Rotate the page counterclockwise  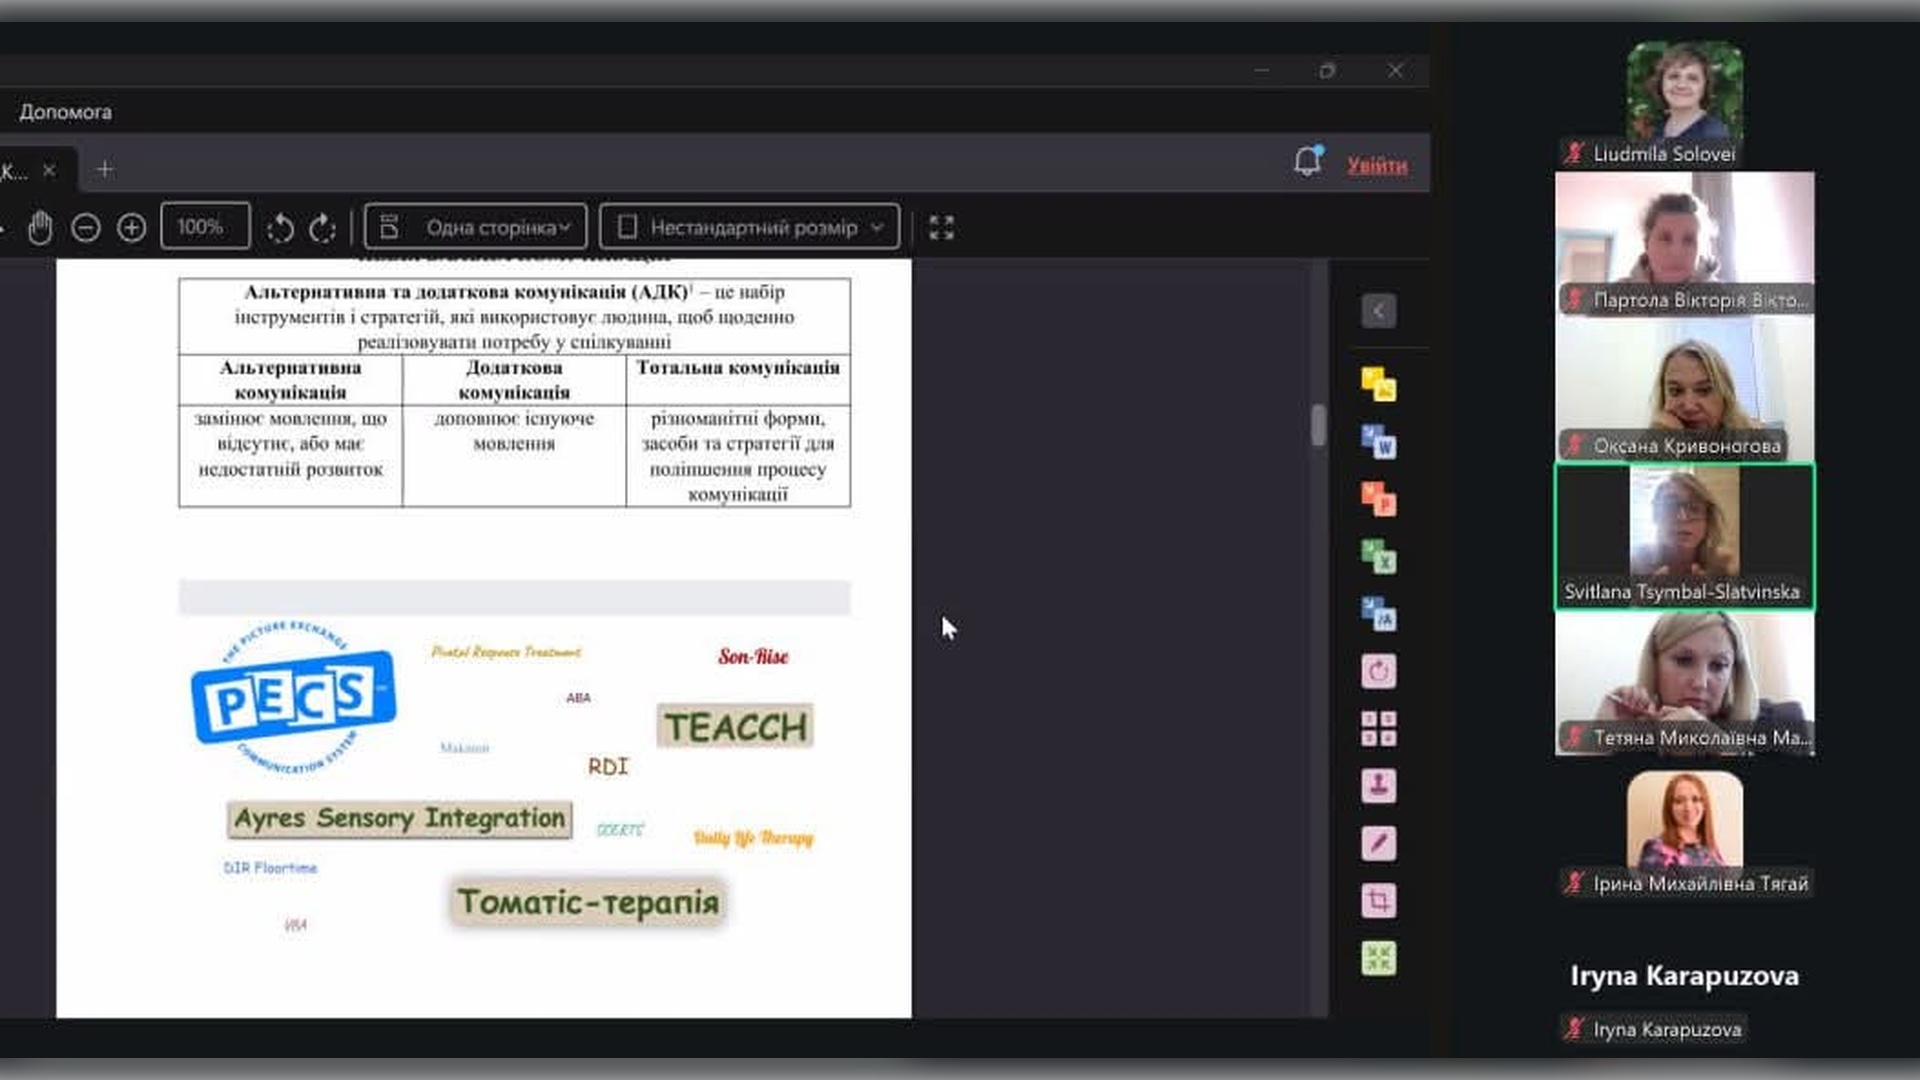(x=280, y=228)
